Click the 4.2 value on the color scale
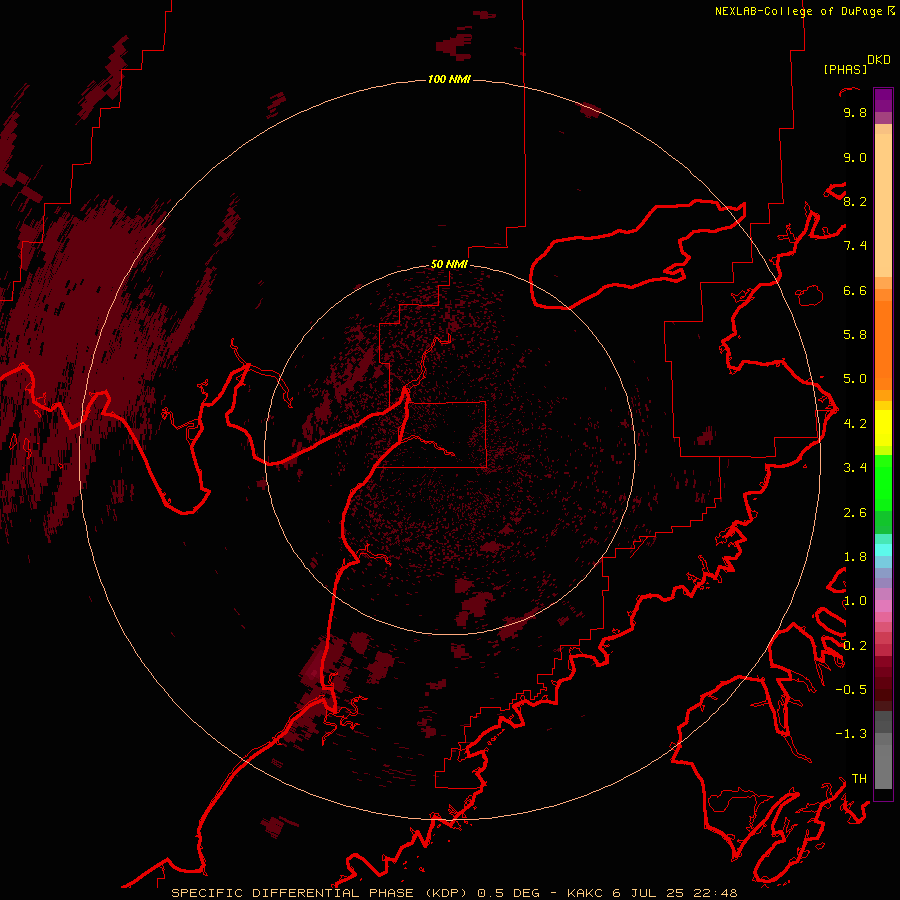The image size is (900, 900). coord(855,424)
